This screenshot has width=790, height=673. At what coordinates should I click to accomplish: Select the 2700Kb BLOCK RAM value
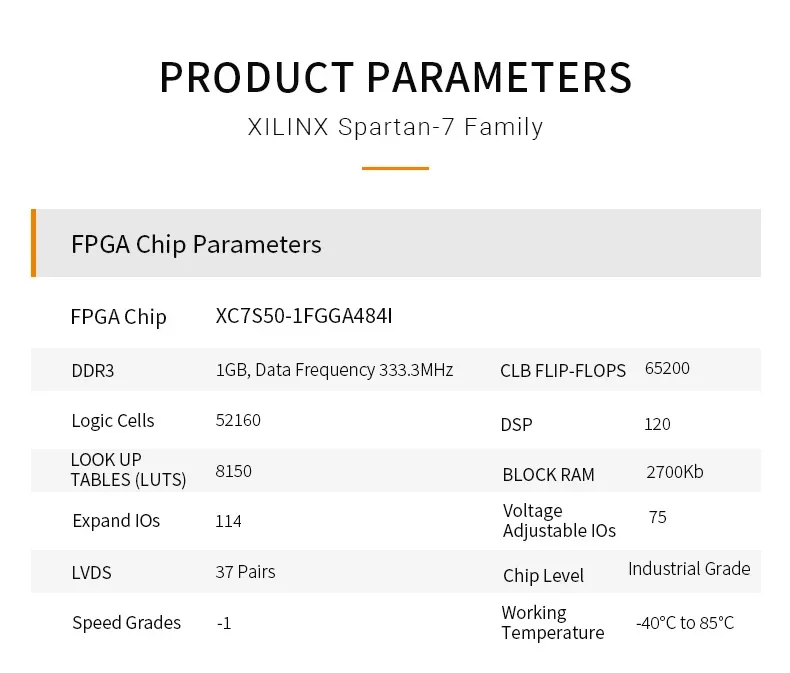(x=675, y=471)
